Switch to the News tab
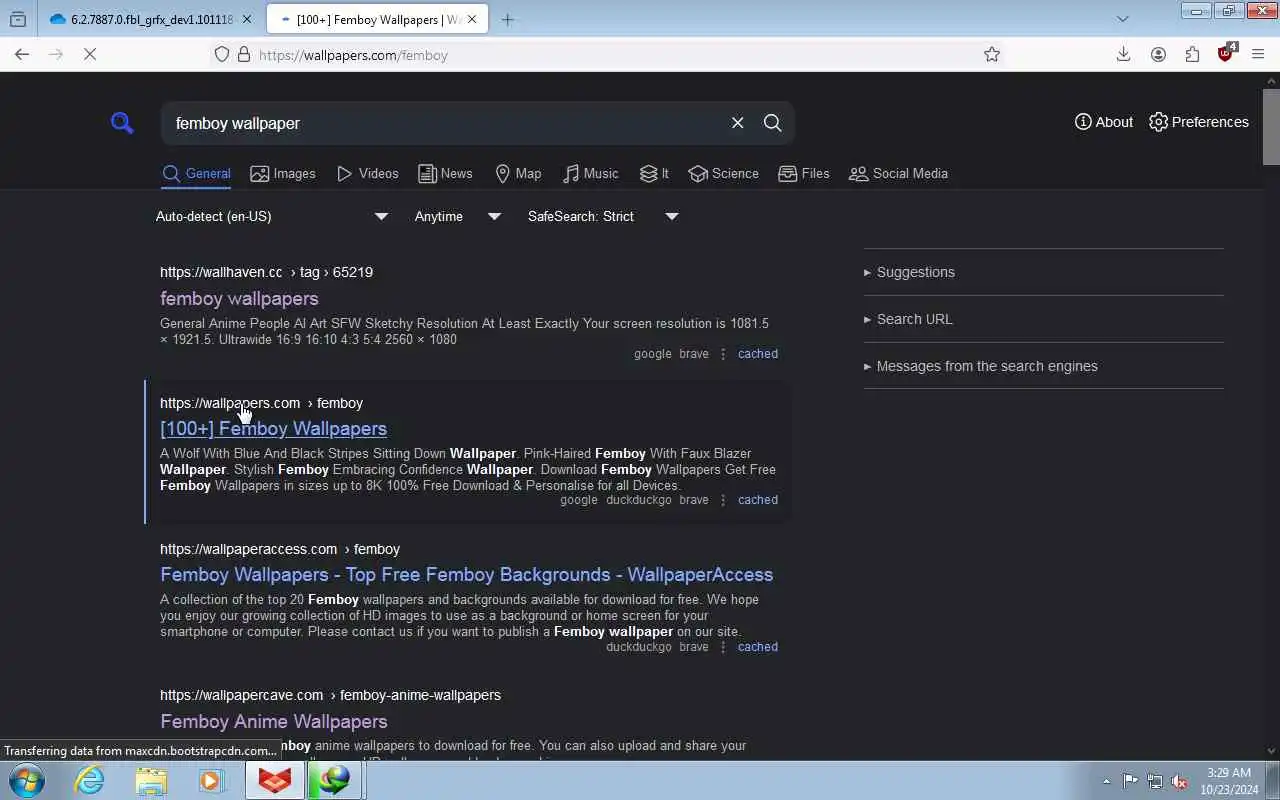The image size is (1280, 800). pos(445,173)
